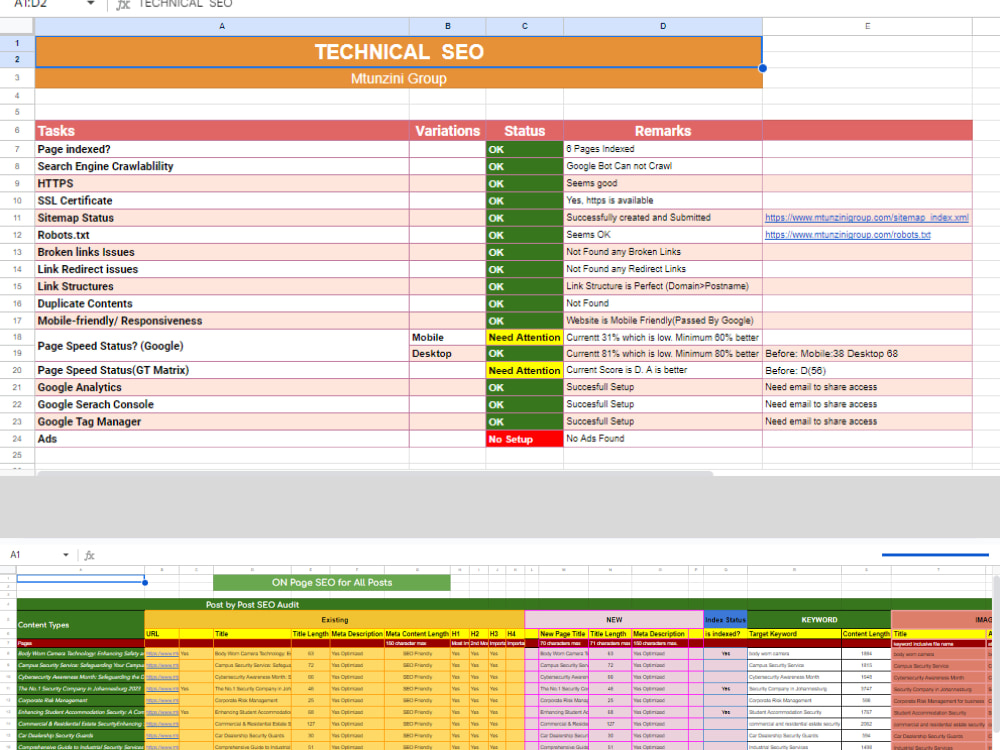Image resolution: width=1000 pixels, height=750 pixels.
Task: Click the Google Tag Manager cell
Action: (x=222, y=422)
